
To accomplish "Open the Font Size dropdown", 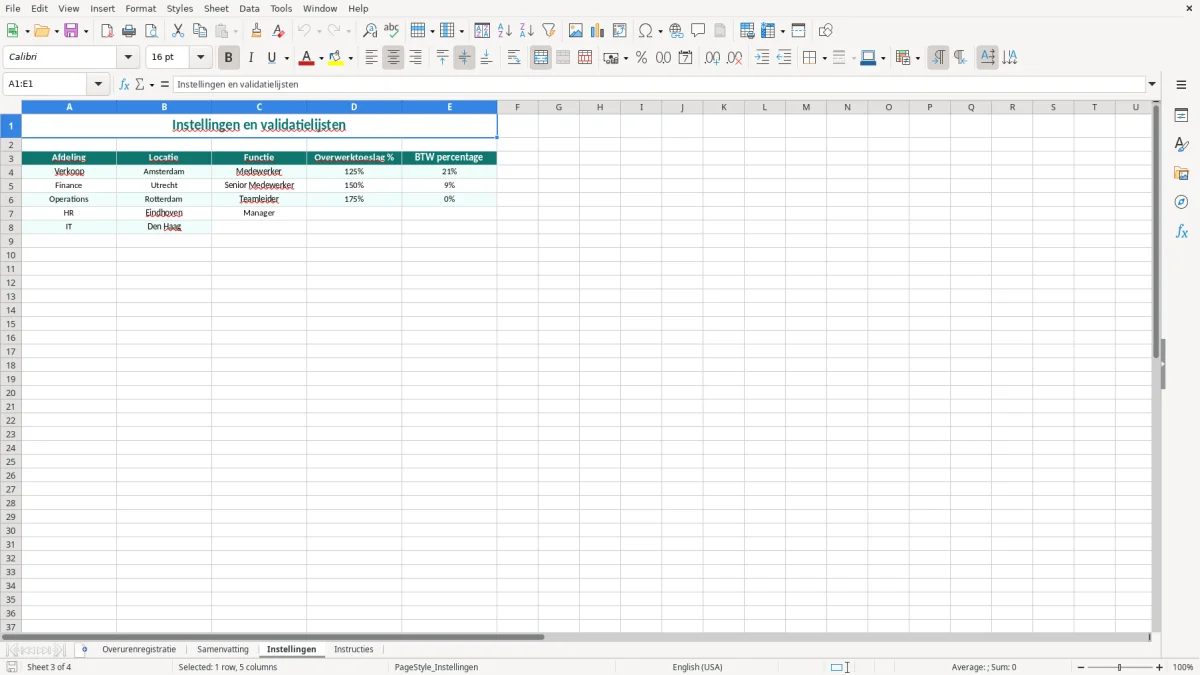I will (x=200, y=58).
